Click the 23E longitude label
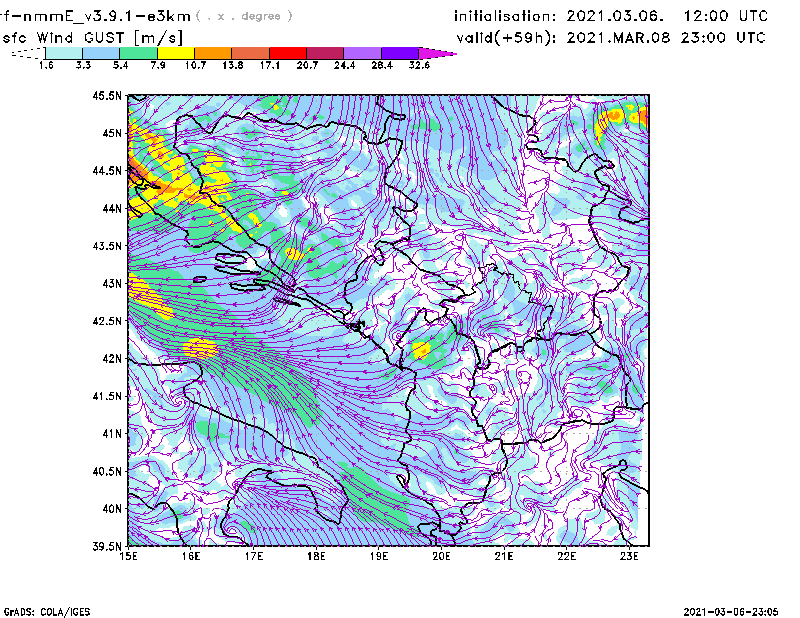This screenshot has width=800, height=618. point(629,556)
